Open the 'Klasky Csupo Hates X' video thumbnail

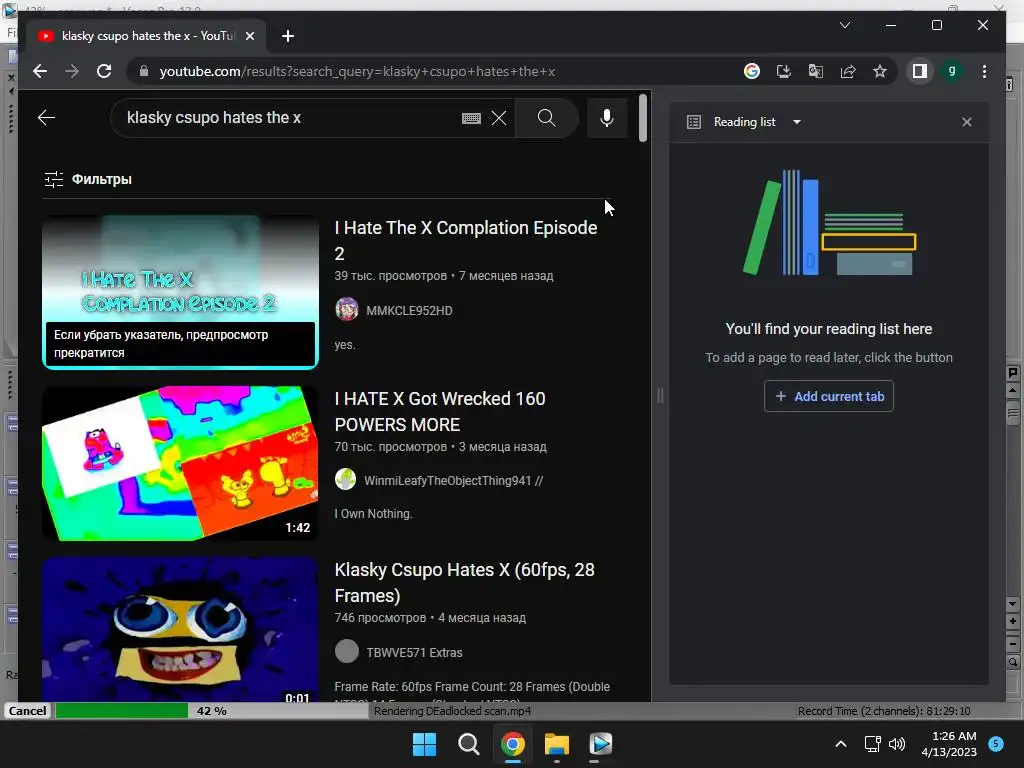point(180,630)
